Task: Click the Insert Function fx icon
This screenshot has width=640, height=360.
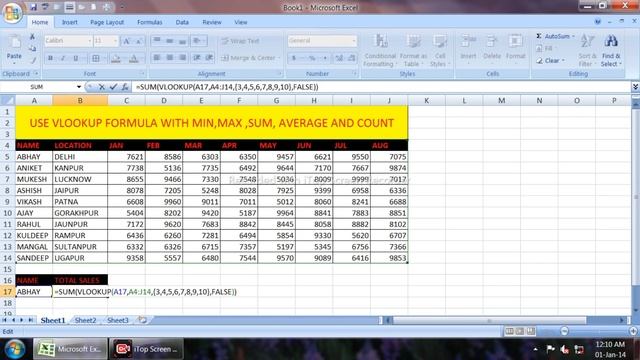Action: [x=125, y=87]
